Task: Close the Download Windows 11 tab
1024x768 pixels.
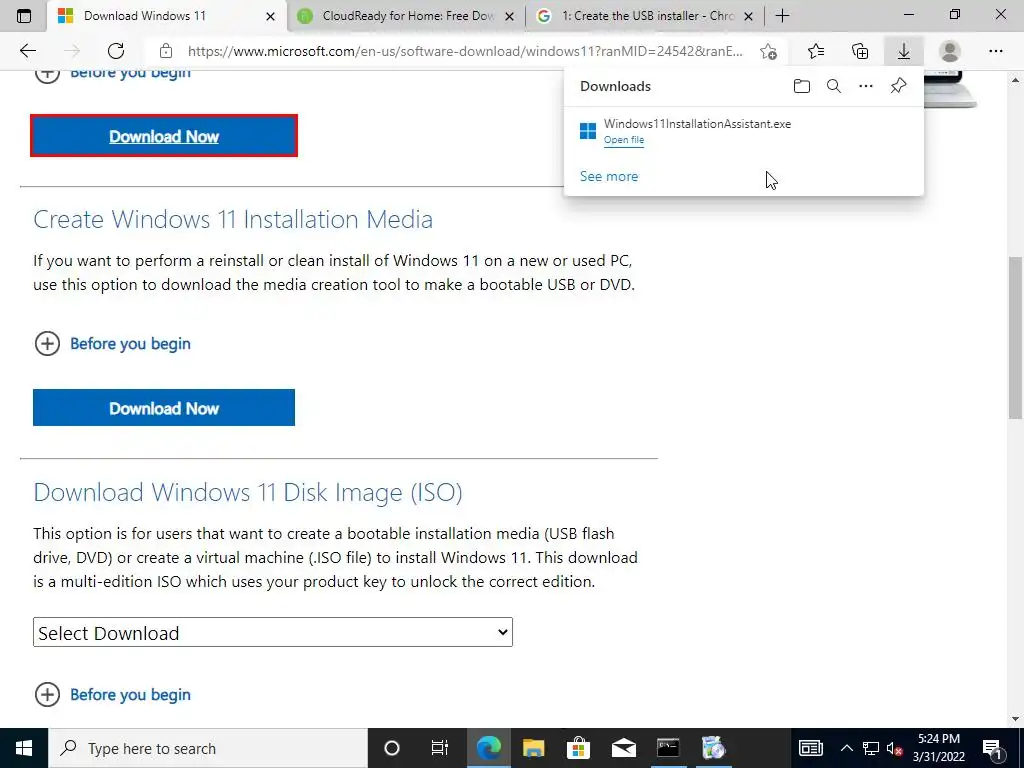Action: (270, 16)
